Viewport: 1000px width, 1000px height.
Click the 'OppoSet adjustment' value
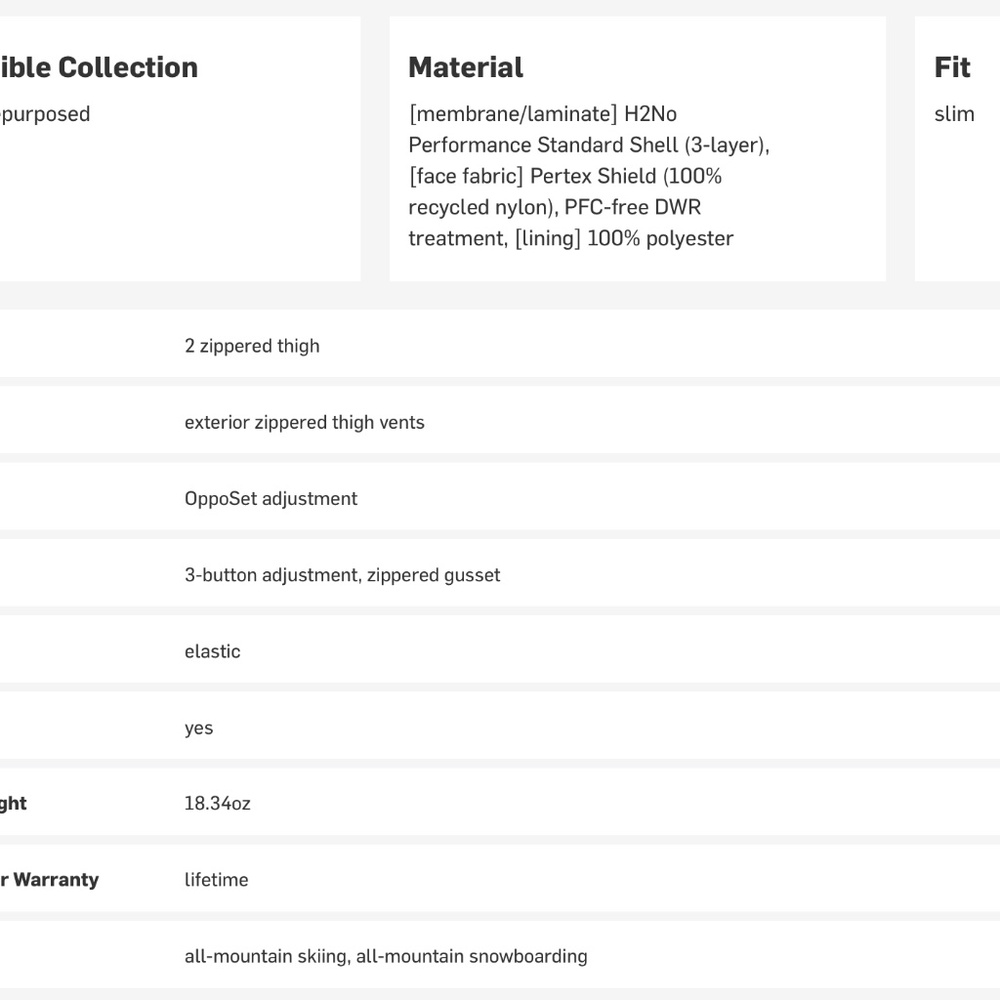[271, 499]
